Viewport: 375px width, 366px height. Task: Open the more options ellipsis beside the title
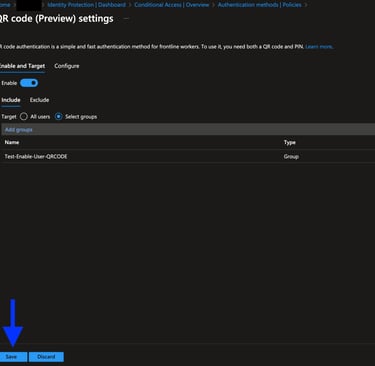(x=126, y=19)
